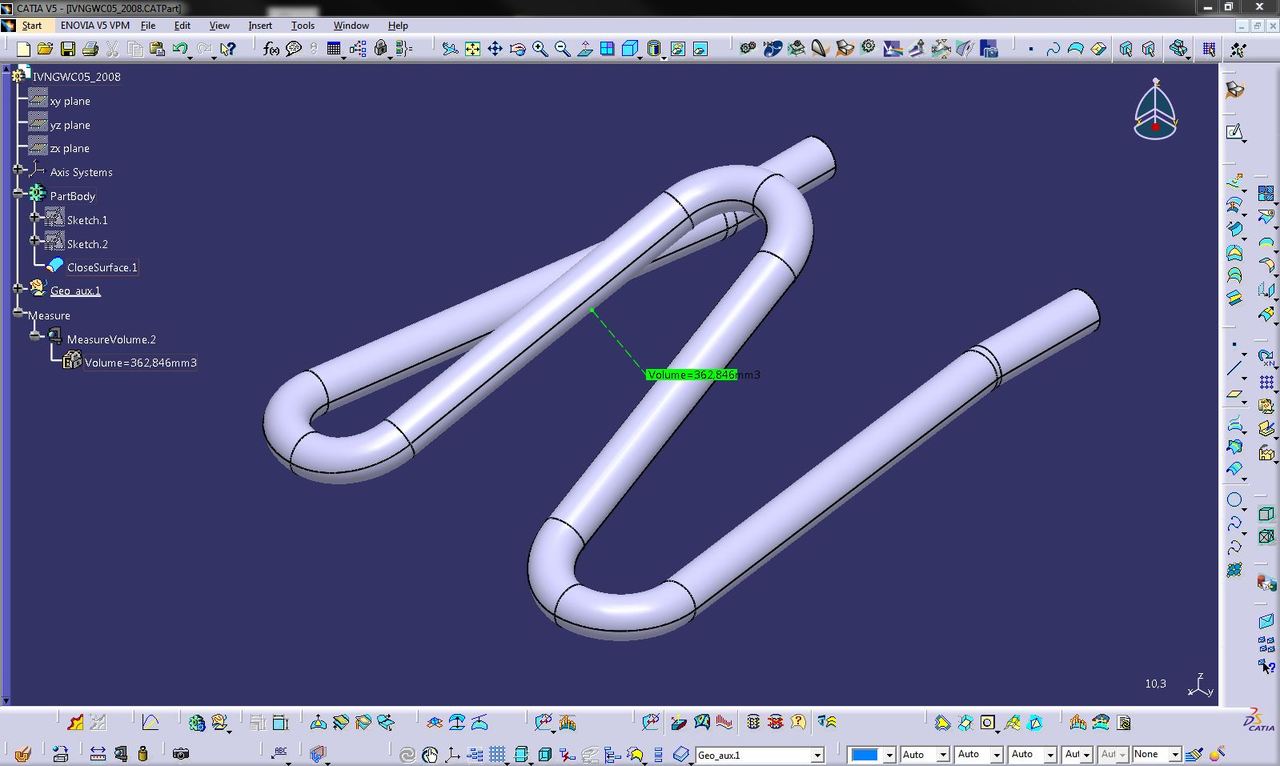Open the Start menu in the menu bar
Viewport: 1280px width, 766px height.
(x=32, y=25)
